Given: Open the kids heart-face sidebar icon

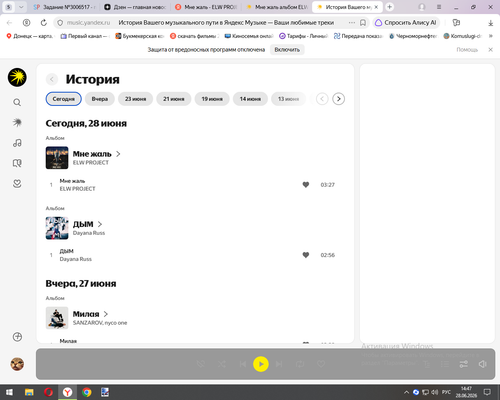Looking at the screenshot, I should click(17, 183).
